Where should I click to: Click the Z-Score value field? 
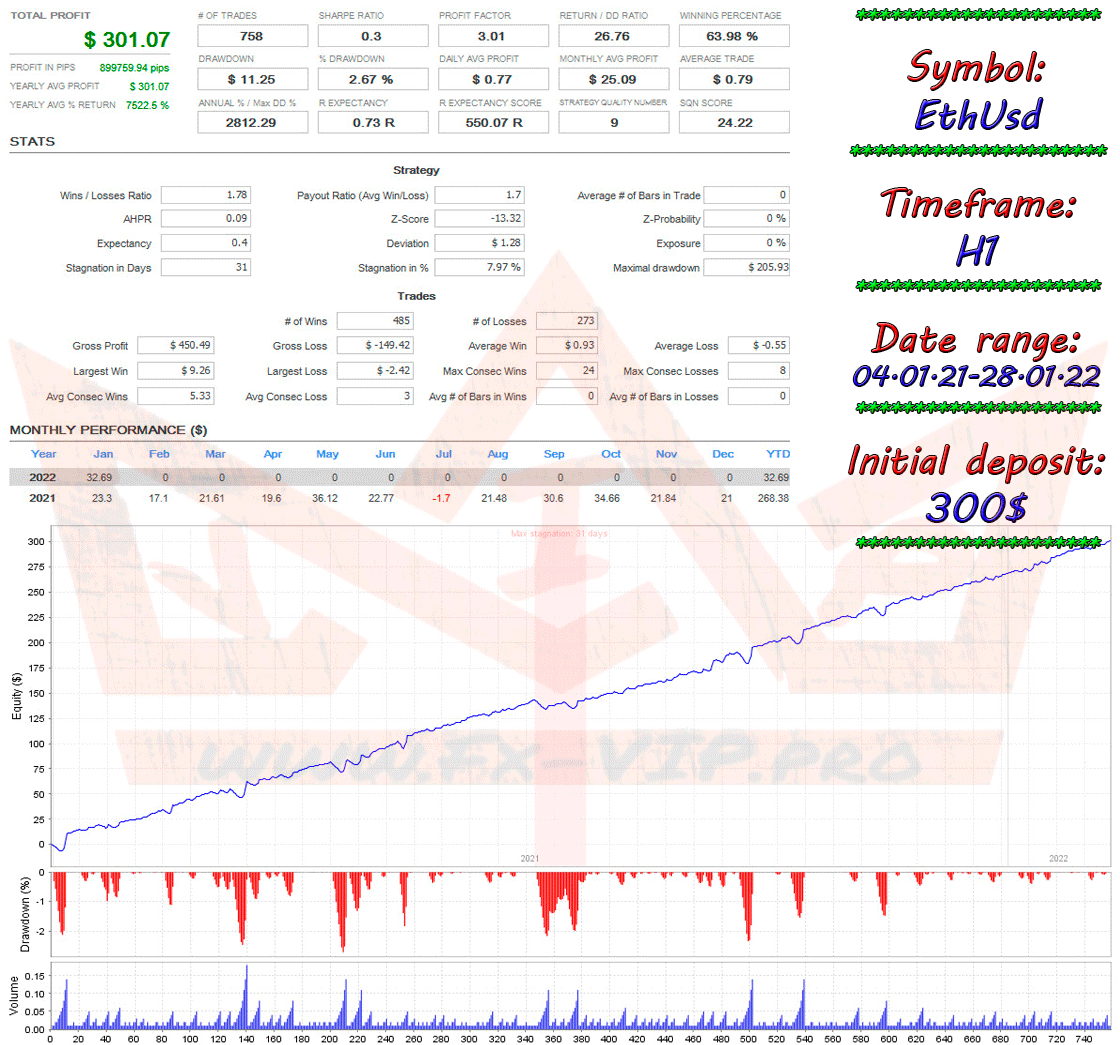click(479, 219)
